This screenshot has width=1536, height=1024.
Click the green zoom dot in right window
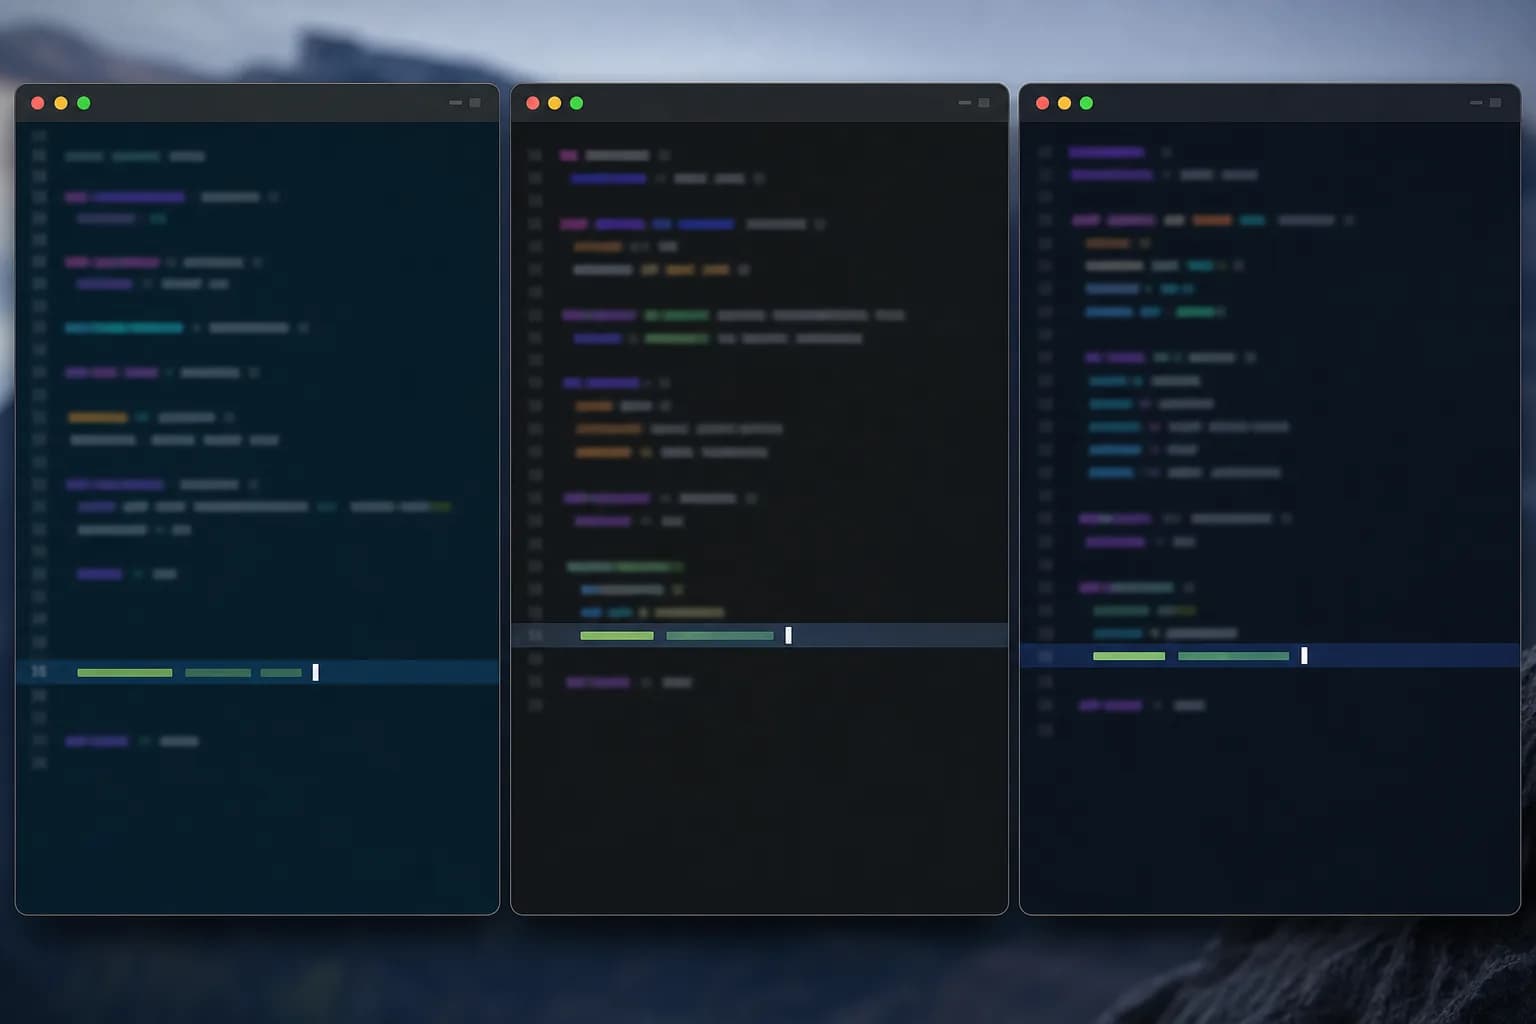point(1086,103)
